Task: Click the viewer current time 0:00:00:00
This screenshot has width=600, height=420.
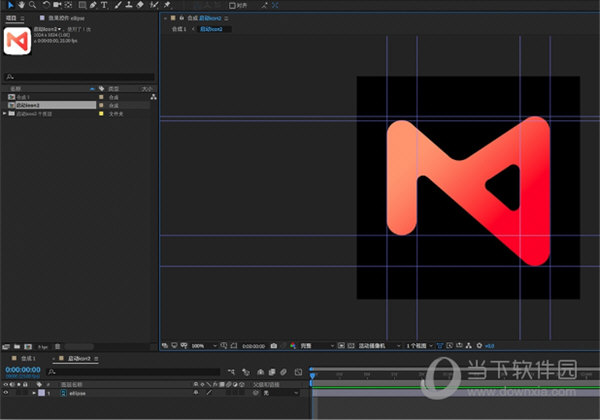Action: (x=253, y=346)
